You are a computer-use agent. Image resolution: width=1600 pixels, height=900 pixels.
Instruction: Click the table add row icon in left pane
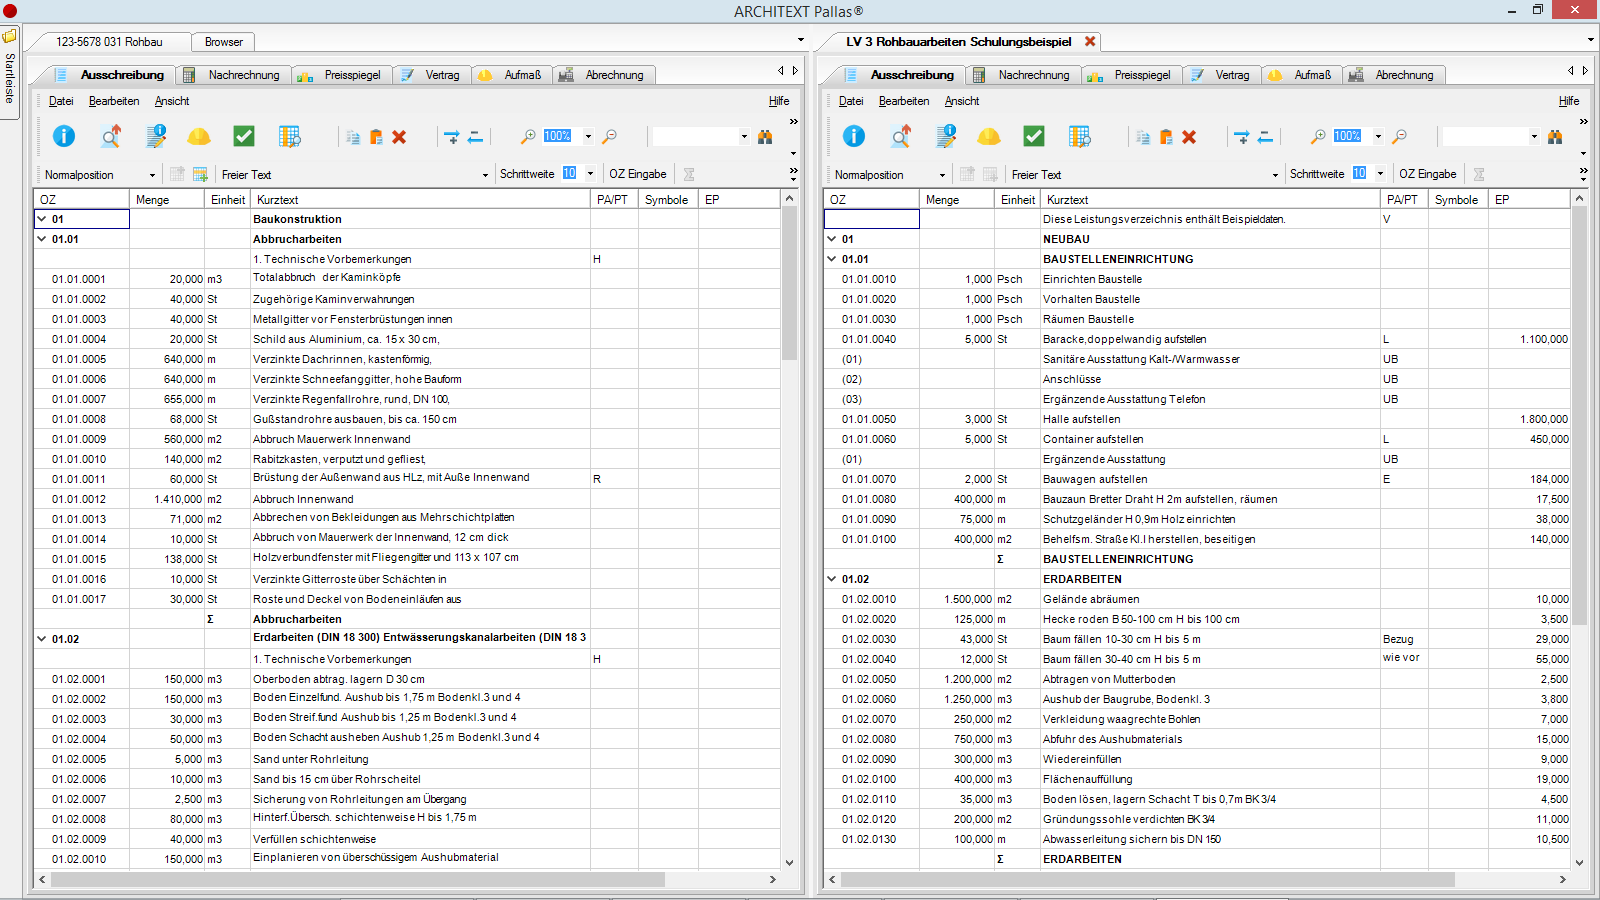tap(200, 174)
